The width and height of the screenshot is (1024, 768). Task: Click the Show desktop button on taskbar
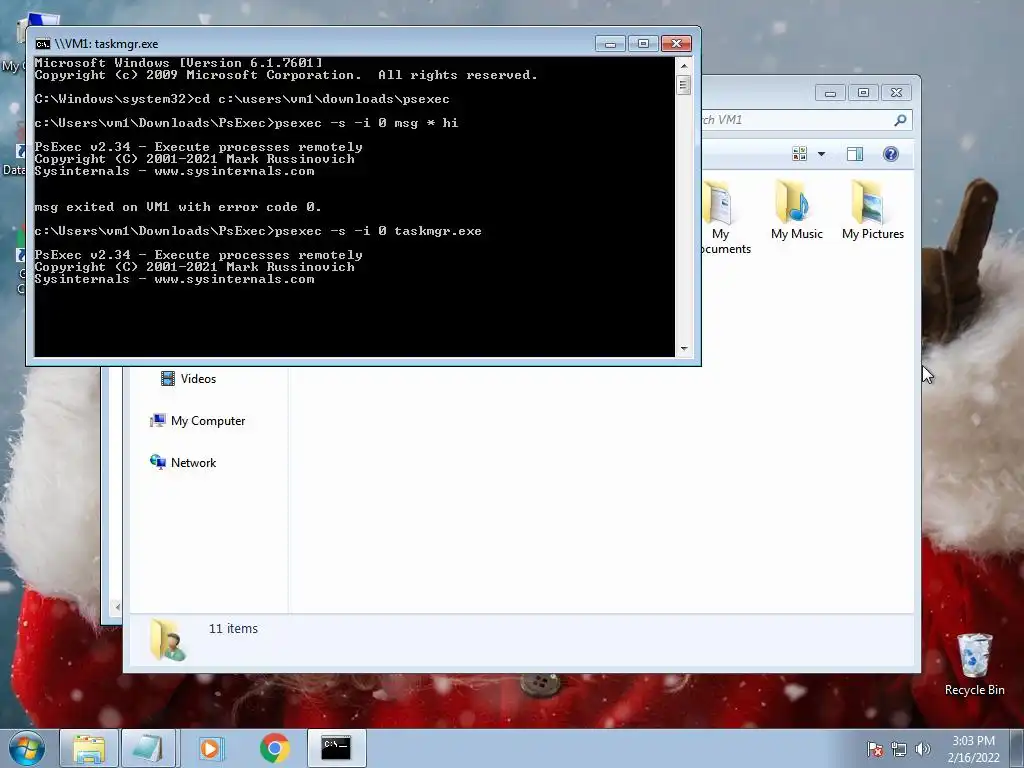coord(1017,748)
